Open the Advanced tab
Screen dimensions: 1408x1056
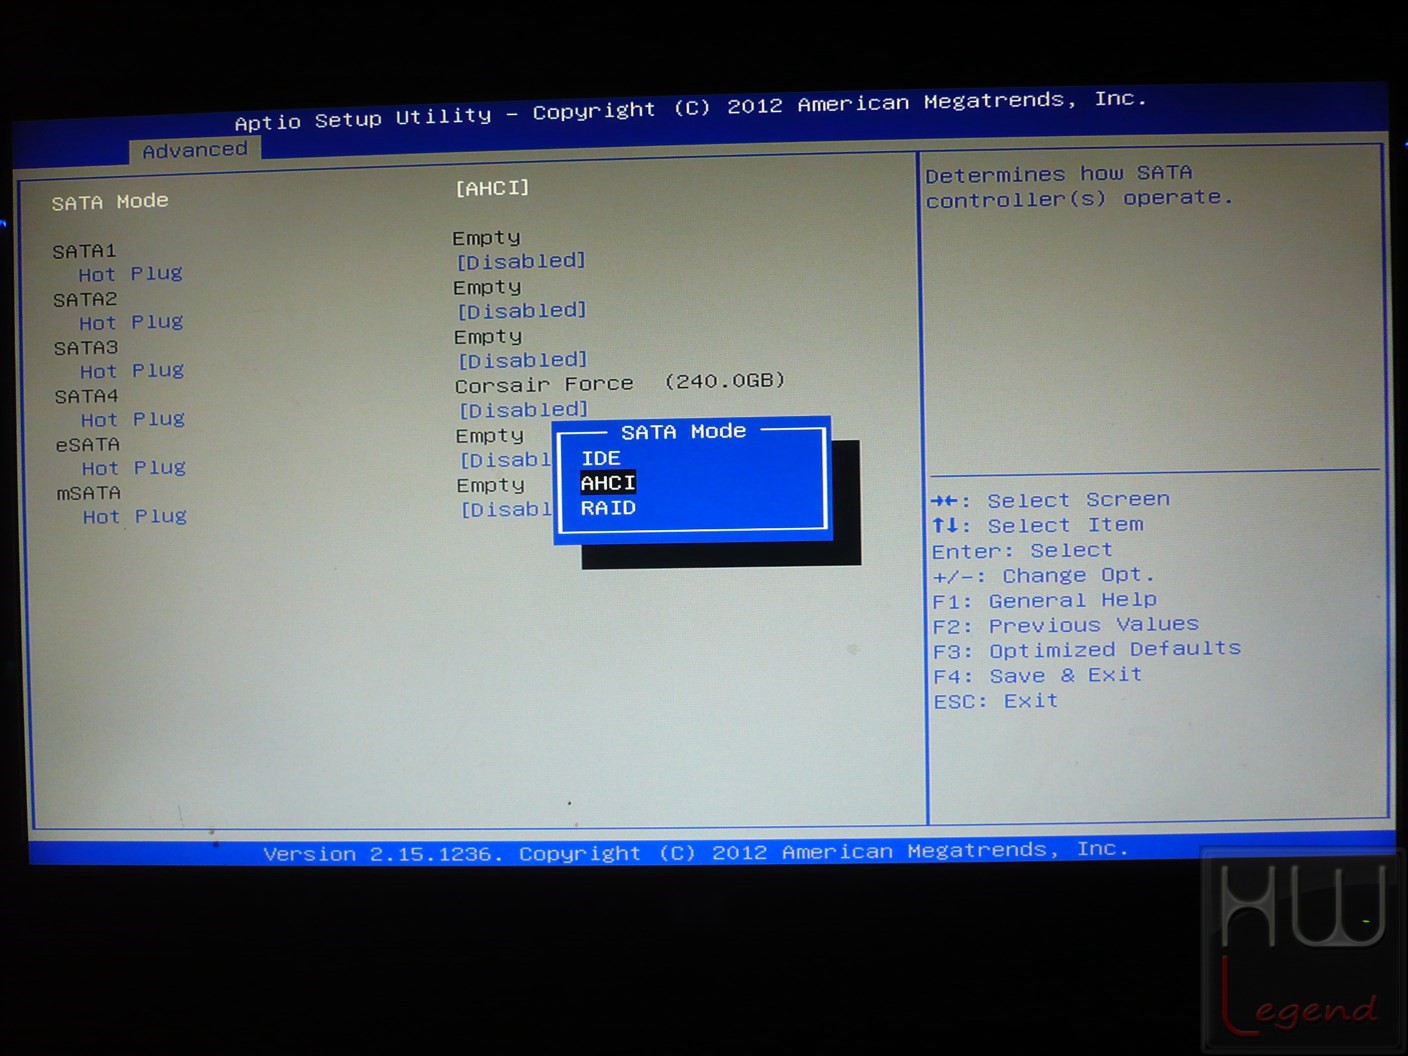click(195, 150)
